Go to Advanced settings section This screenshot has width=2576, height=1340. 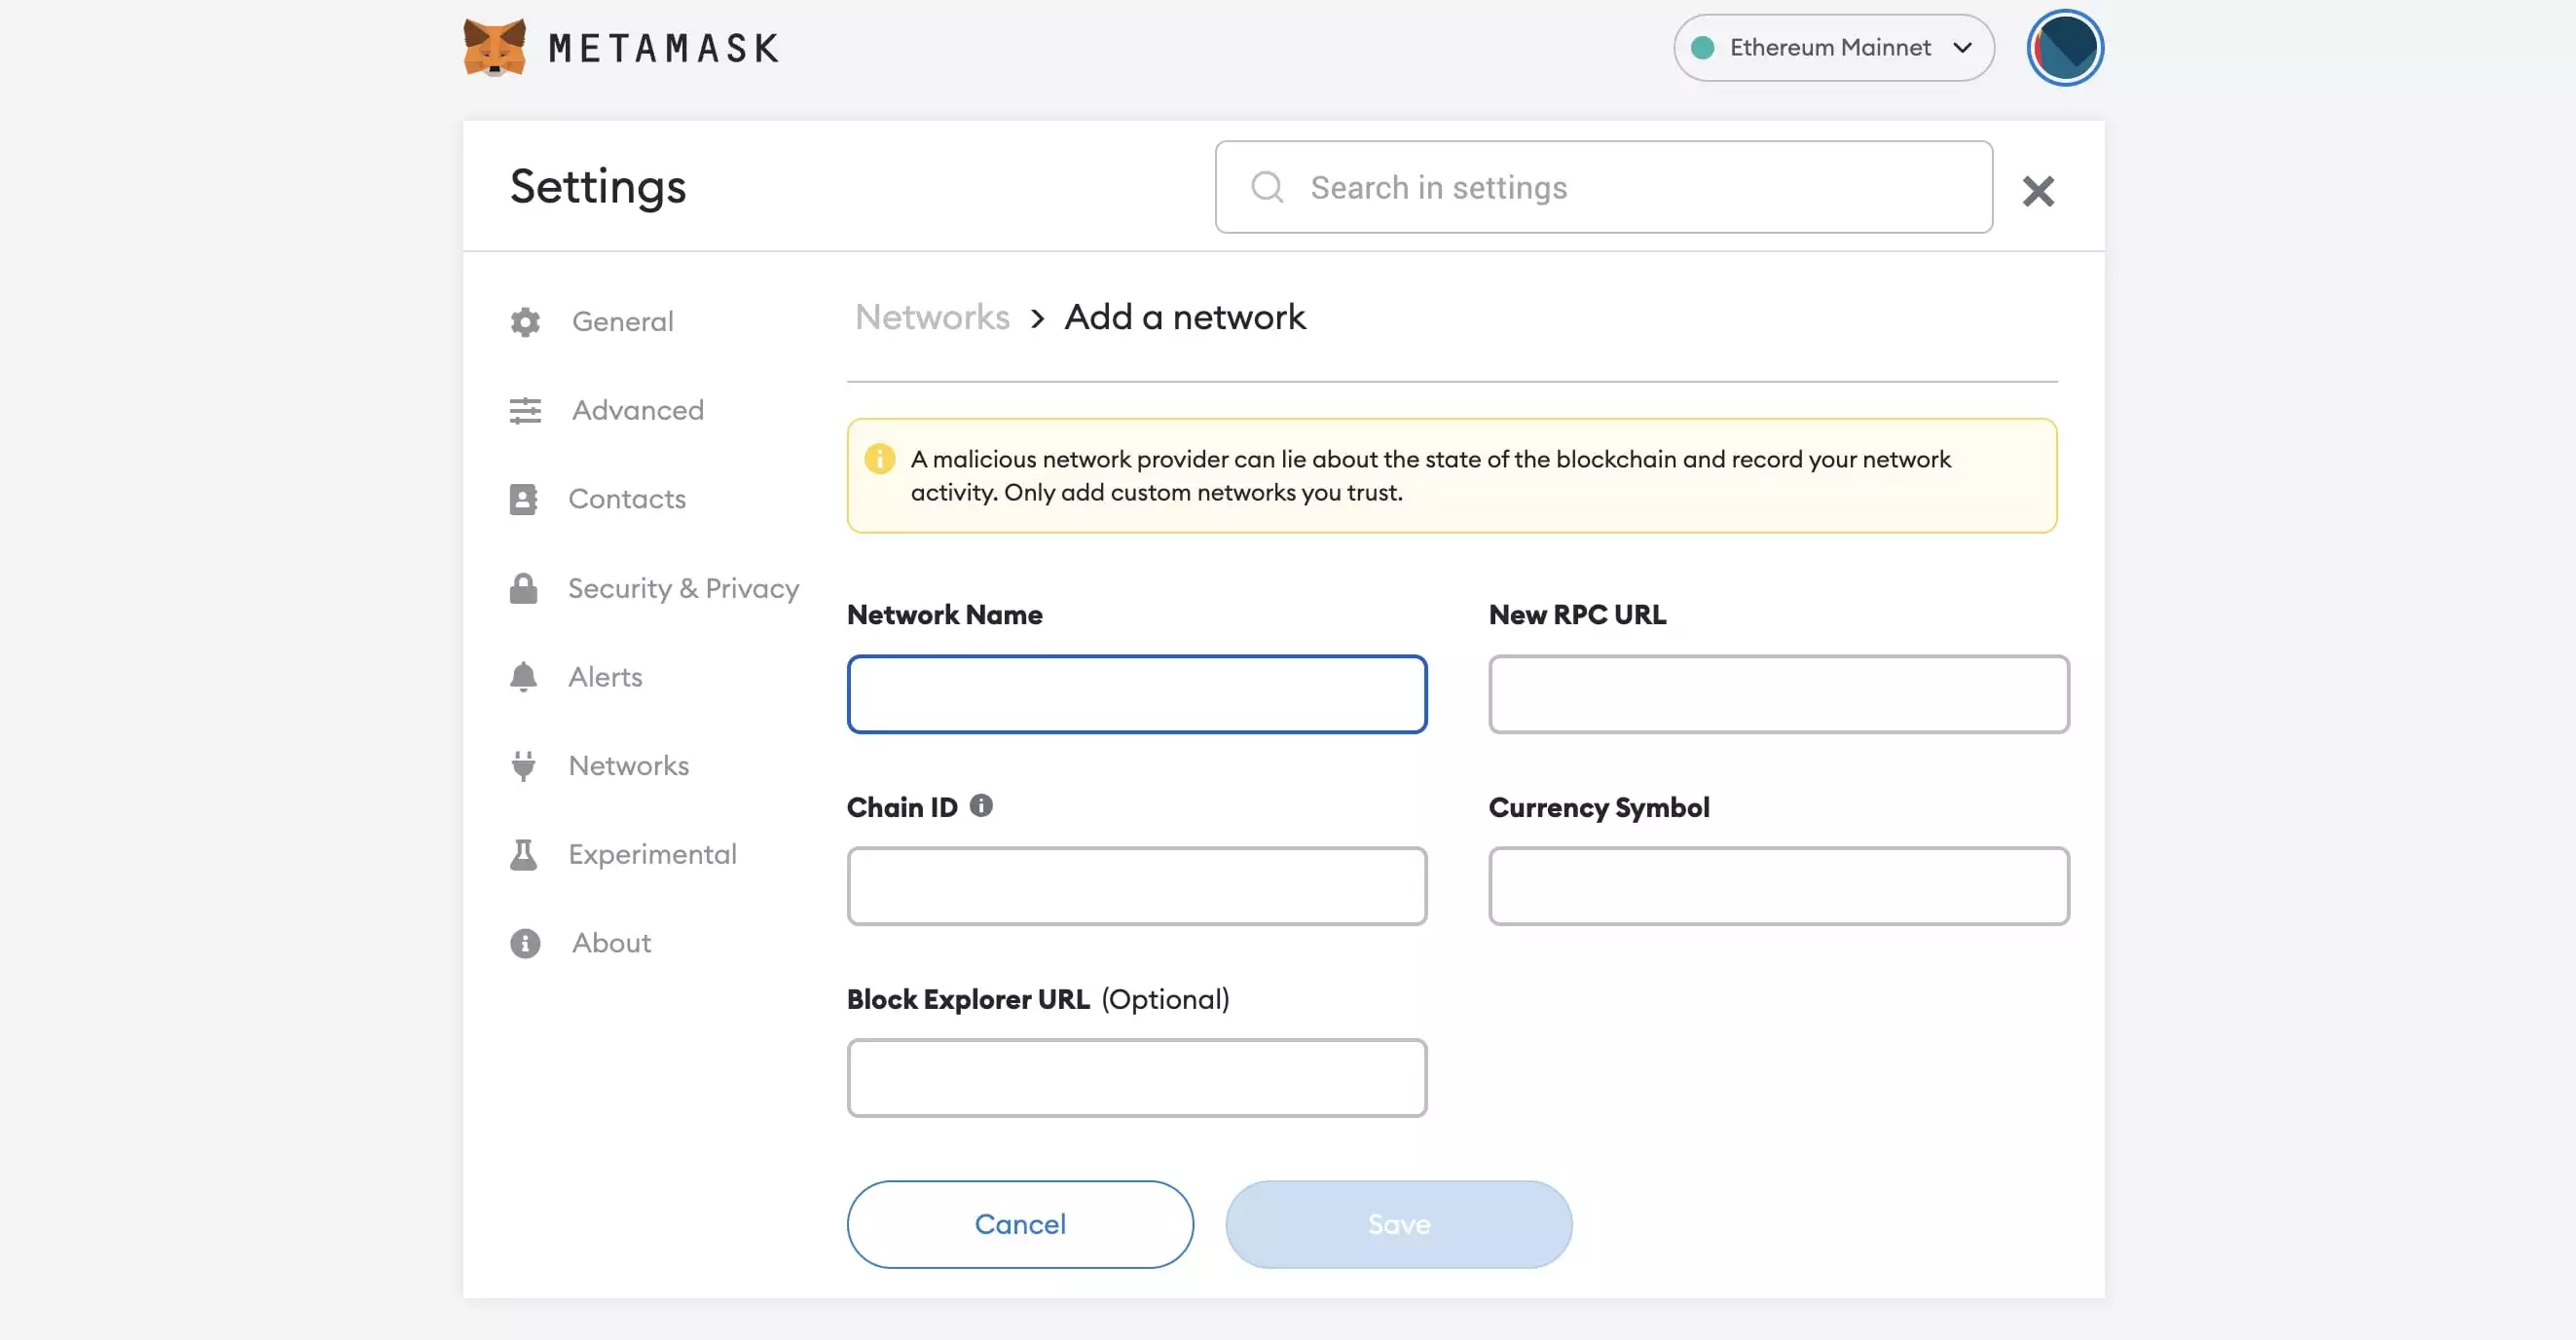click(637, 410)
